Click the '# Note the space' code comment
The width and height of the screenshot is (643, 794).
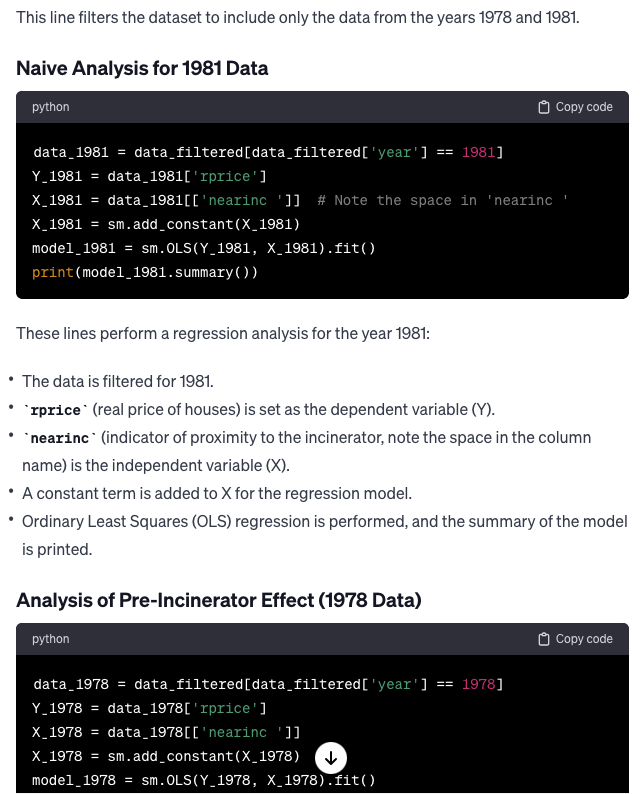(443, 201)
